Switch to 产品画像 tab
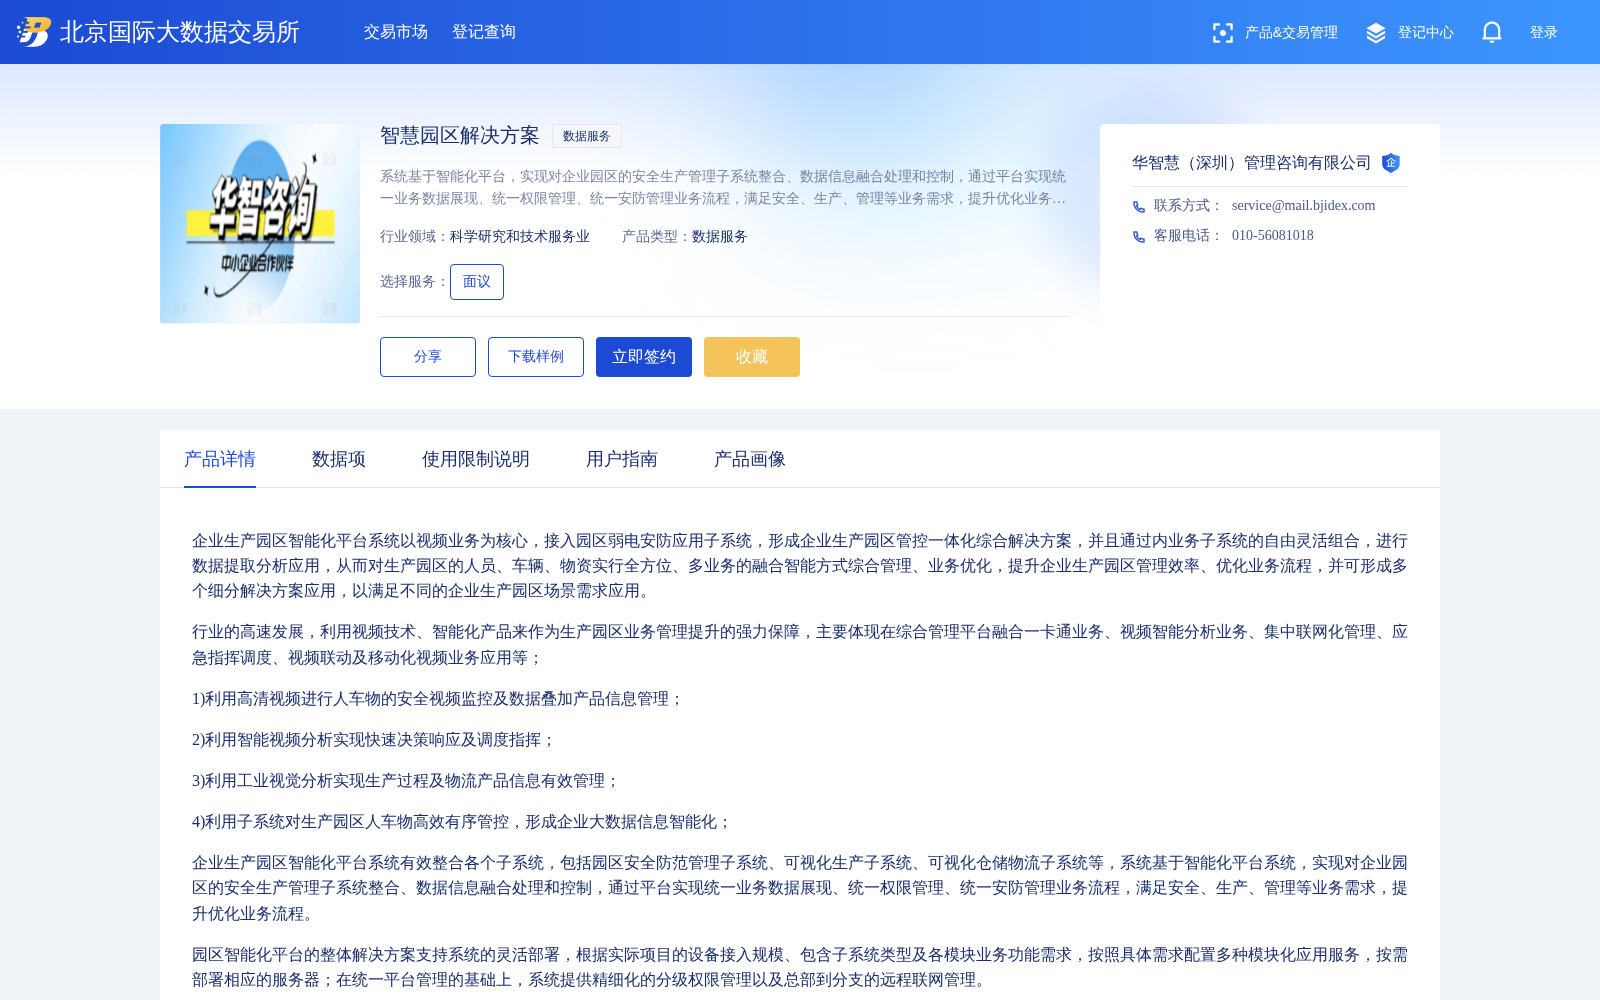The width and height of the screenshot is (1600, 1000). 750,459
